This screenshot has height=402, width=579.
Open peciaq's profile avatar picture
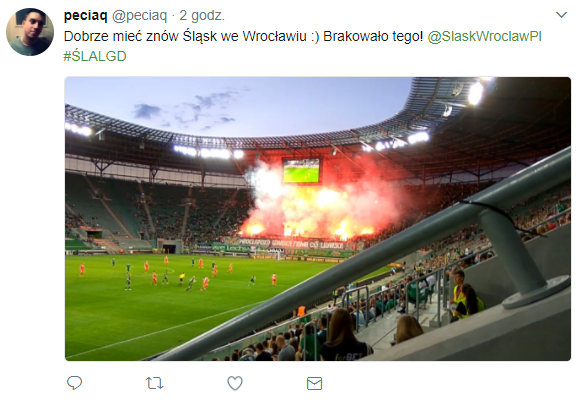tap(30, 32)
